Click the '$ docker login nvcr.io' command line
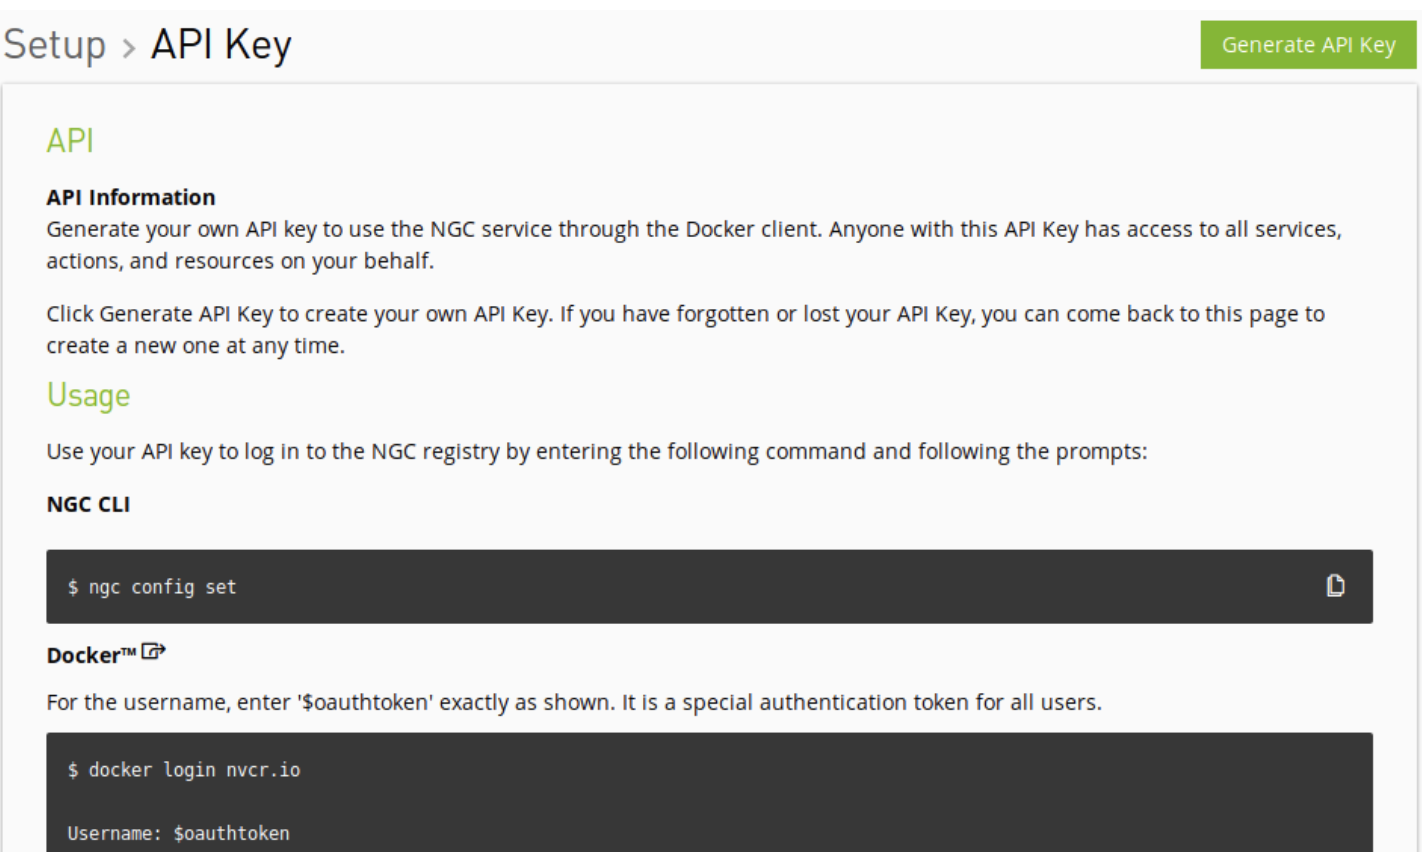Screen dimensions: 1422x852 click(x=184, y=770)
